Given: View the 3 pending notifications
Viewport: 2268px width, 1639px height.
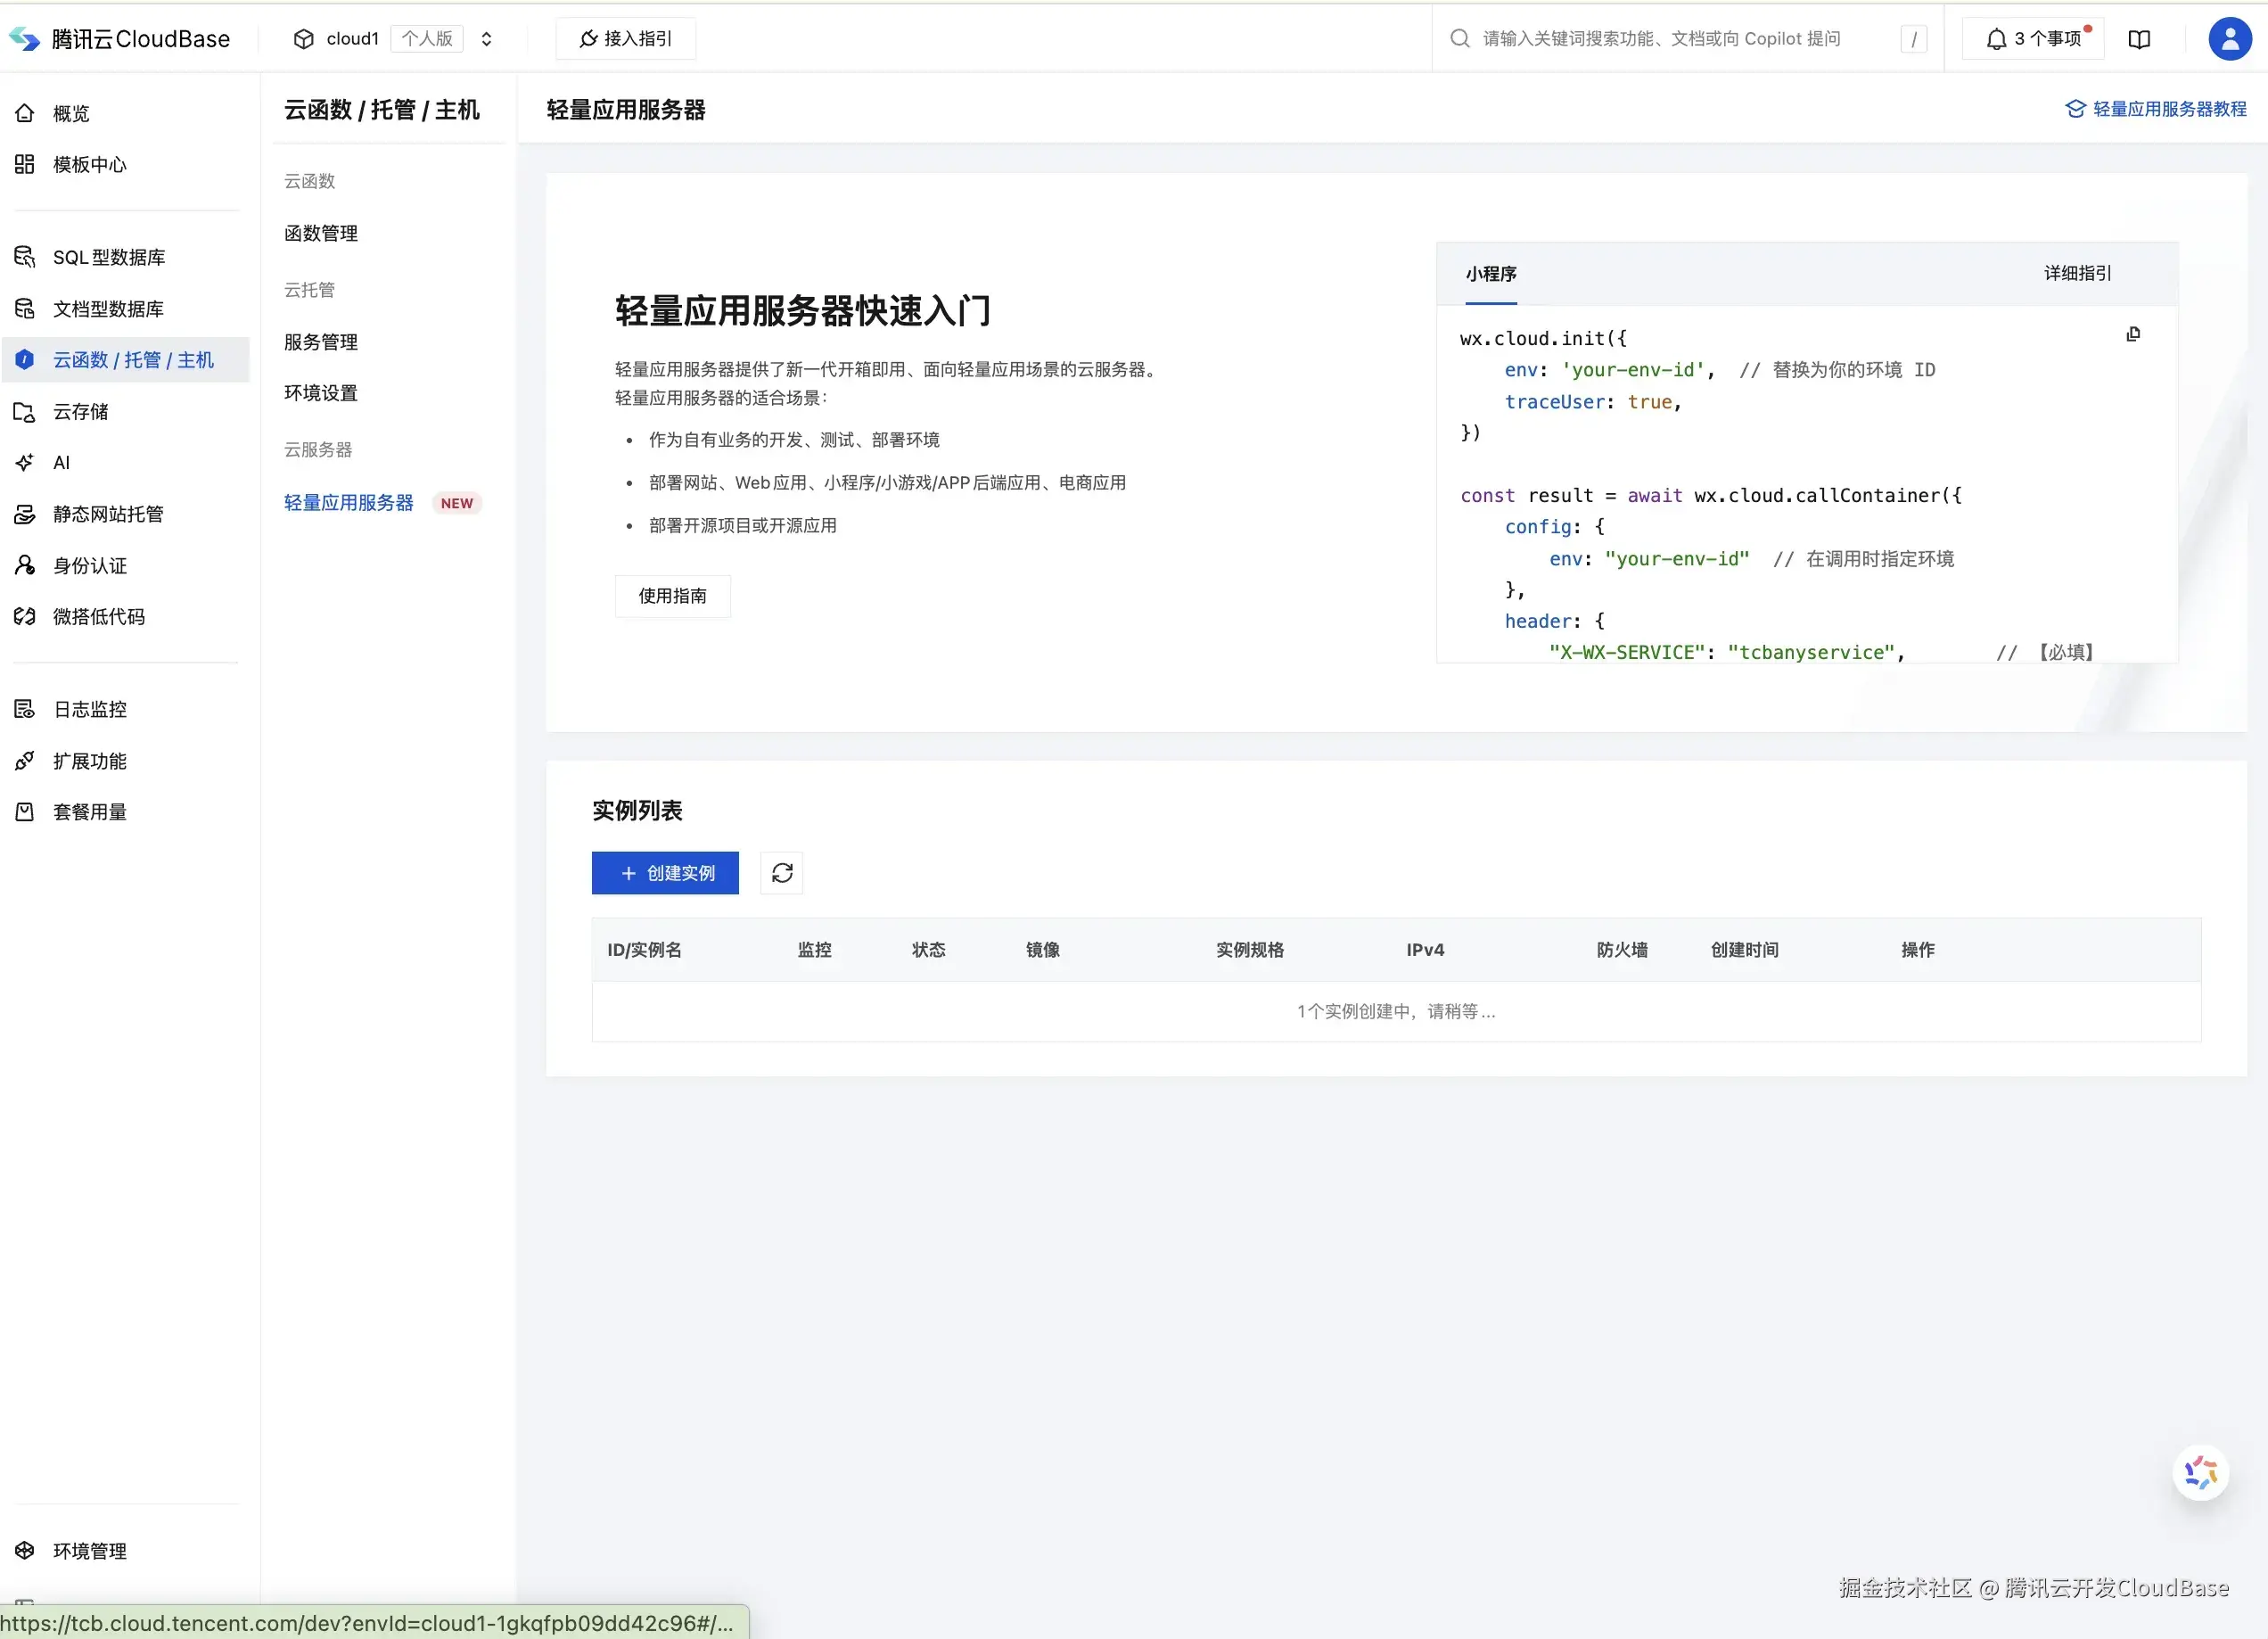Looking at the screenshot, I should (2031, 38).
